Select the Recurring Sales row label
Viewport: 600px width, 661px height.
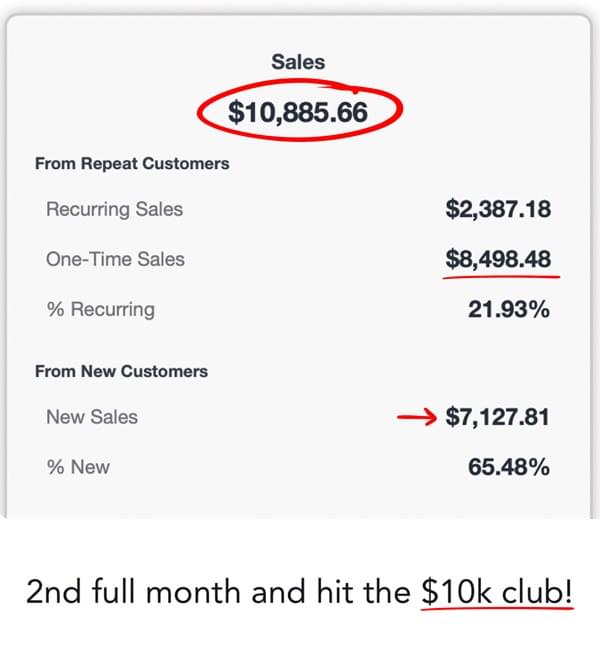(114, 210)
